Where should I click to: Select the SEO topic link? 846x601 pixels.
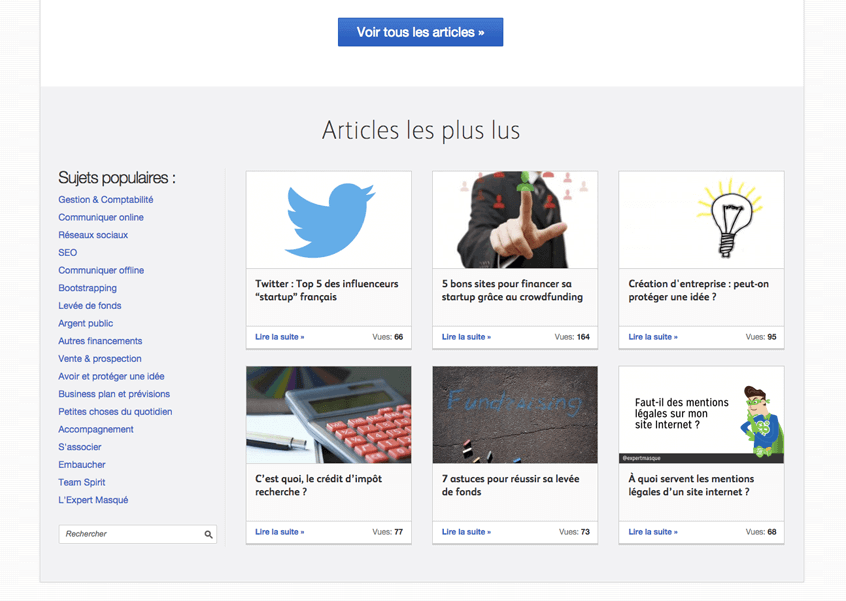pyautogui.click(x=67, y=252)
